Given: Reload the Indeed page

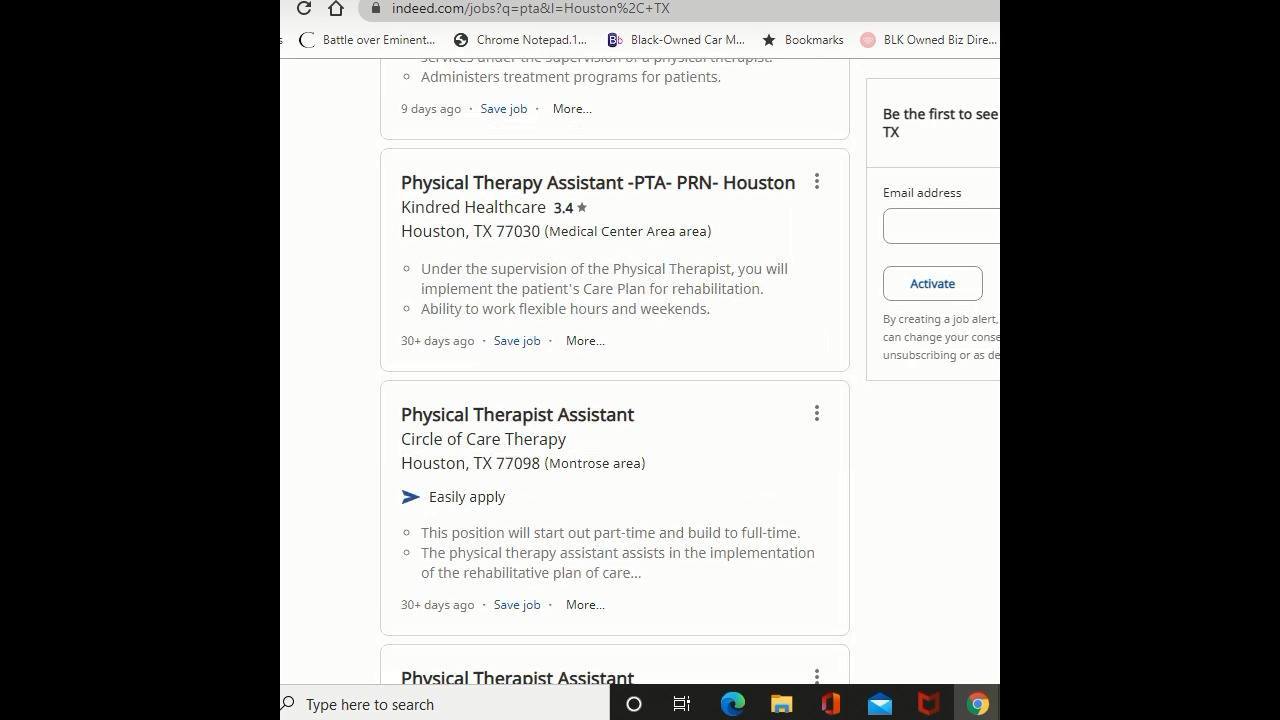Looking at the screenshot, I should point(304,8).
